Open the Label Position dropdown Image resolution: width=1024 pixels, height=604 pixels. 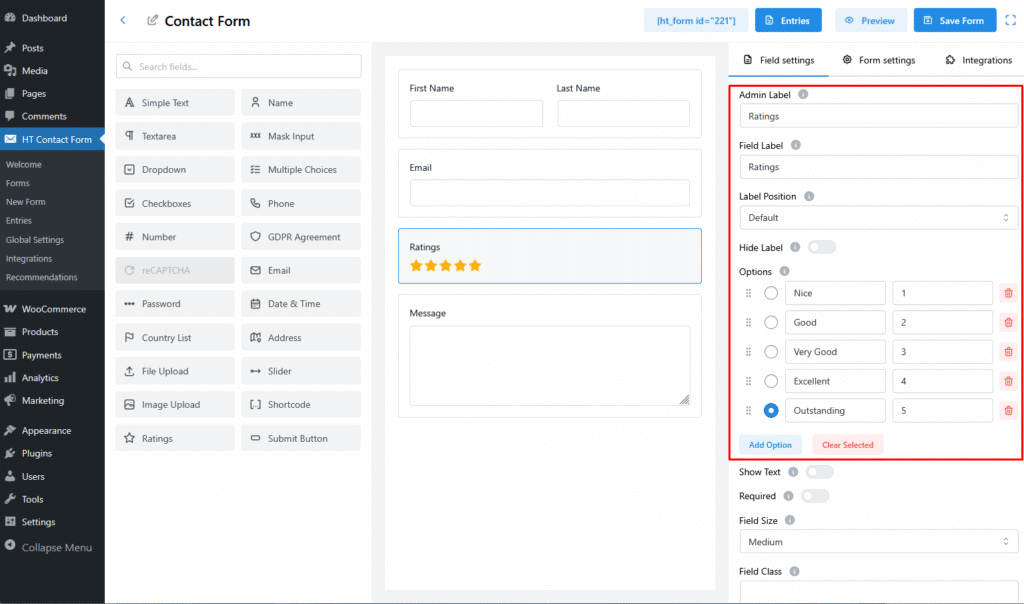878,218
